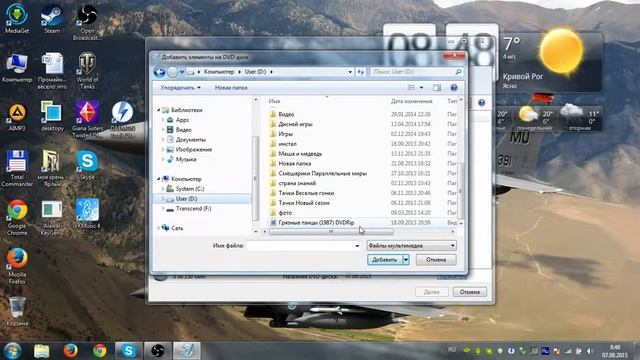This screenshot has width=640, height=360.
Task: Open the Корзина recycle bin
Action: pyautogui.click(x=17, y=311)
